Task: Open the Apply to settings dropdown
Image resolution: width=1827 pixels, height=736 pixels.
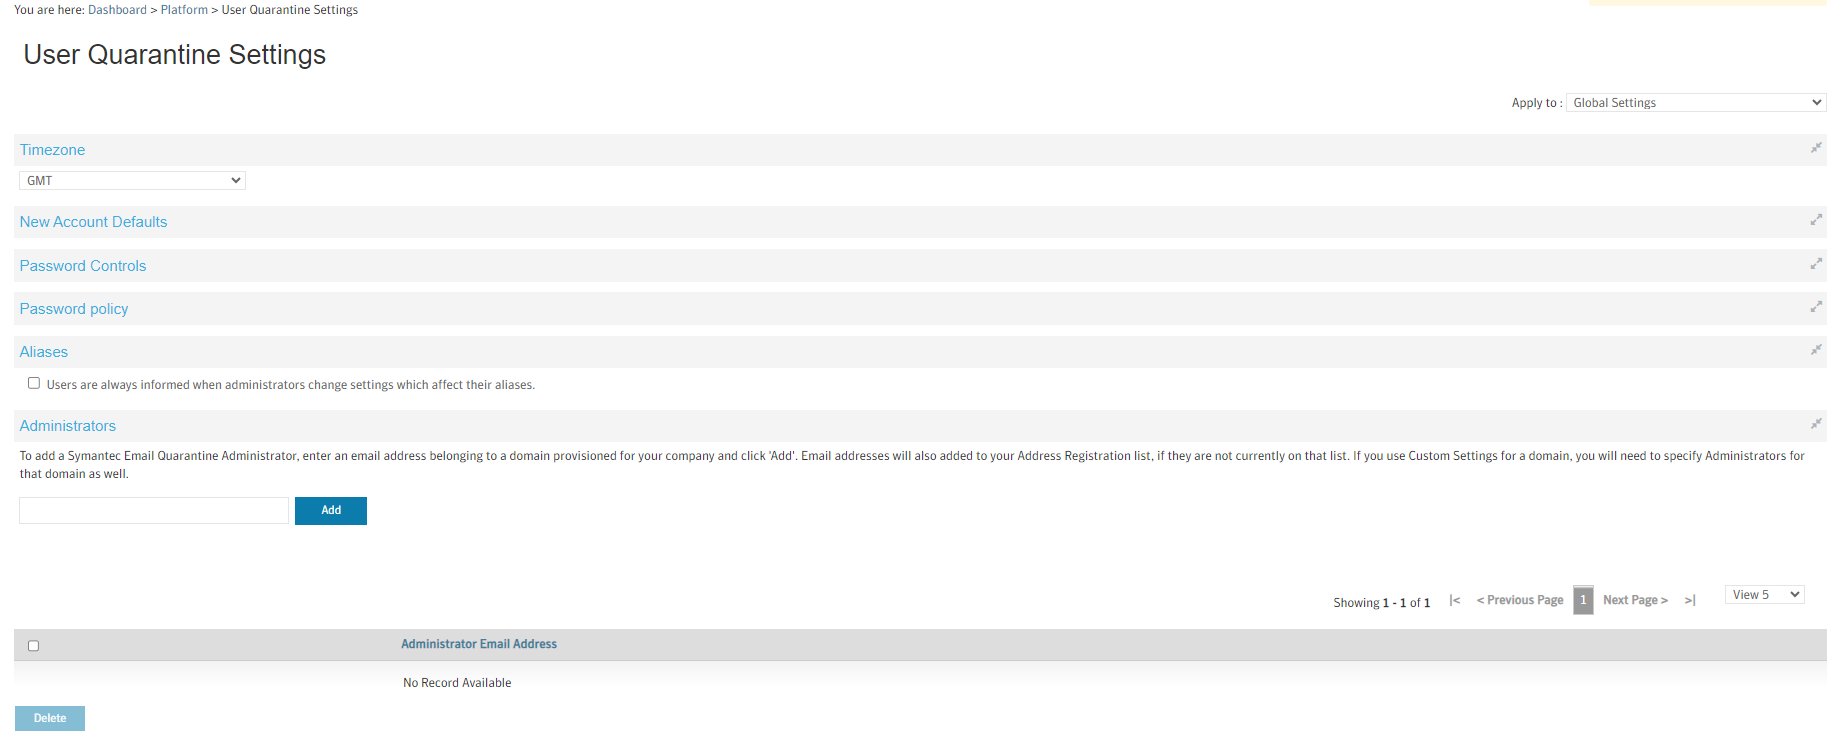Action: click(x=1695, y=103)
